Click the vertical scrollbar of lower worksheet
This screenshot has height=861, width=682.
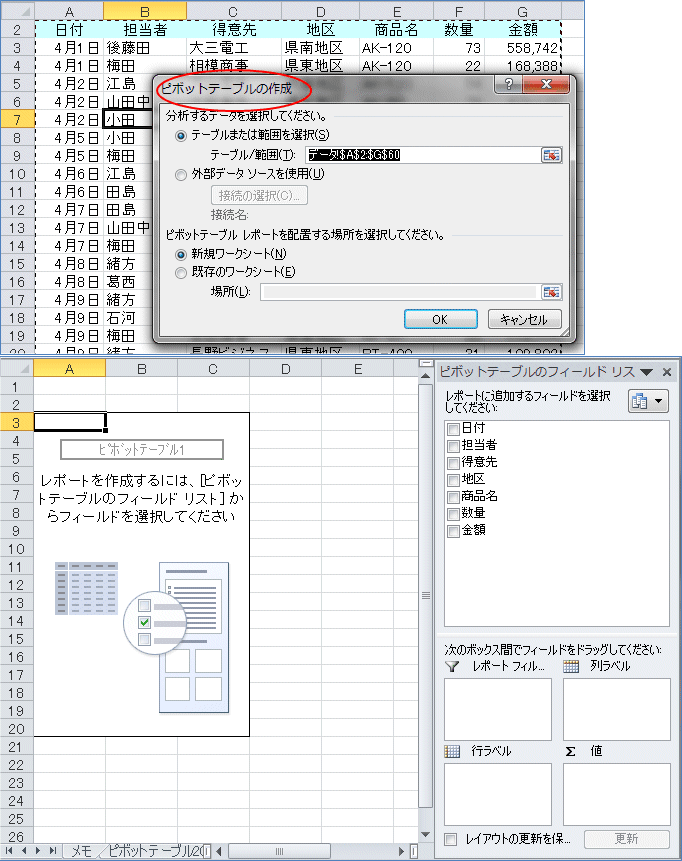pyautogui.click(x=426, y=596)
